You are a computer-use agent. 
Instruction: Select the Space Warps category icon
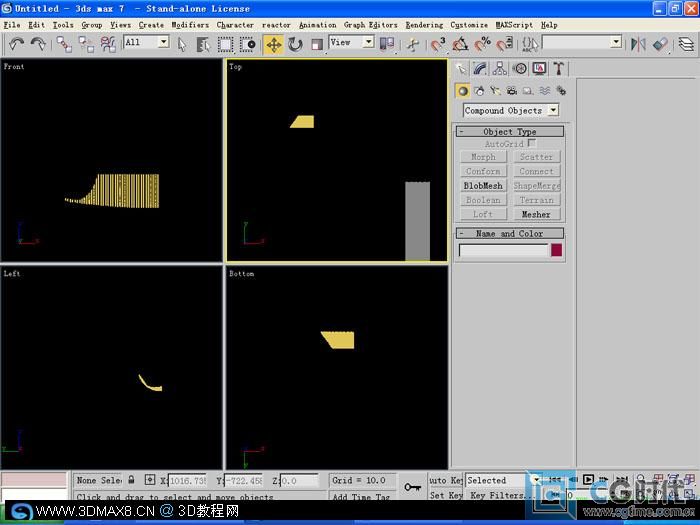click(544, 91)
